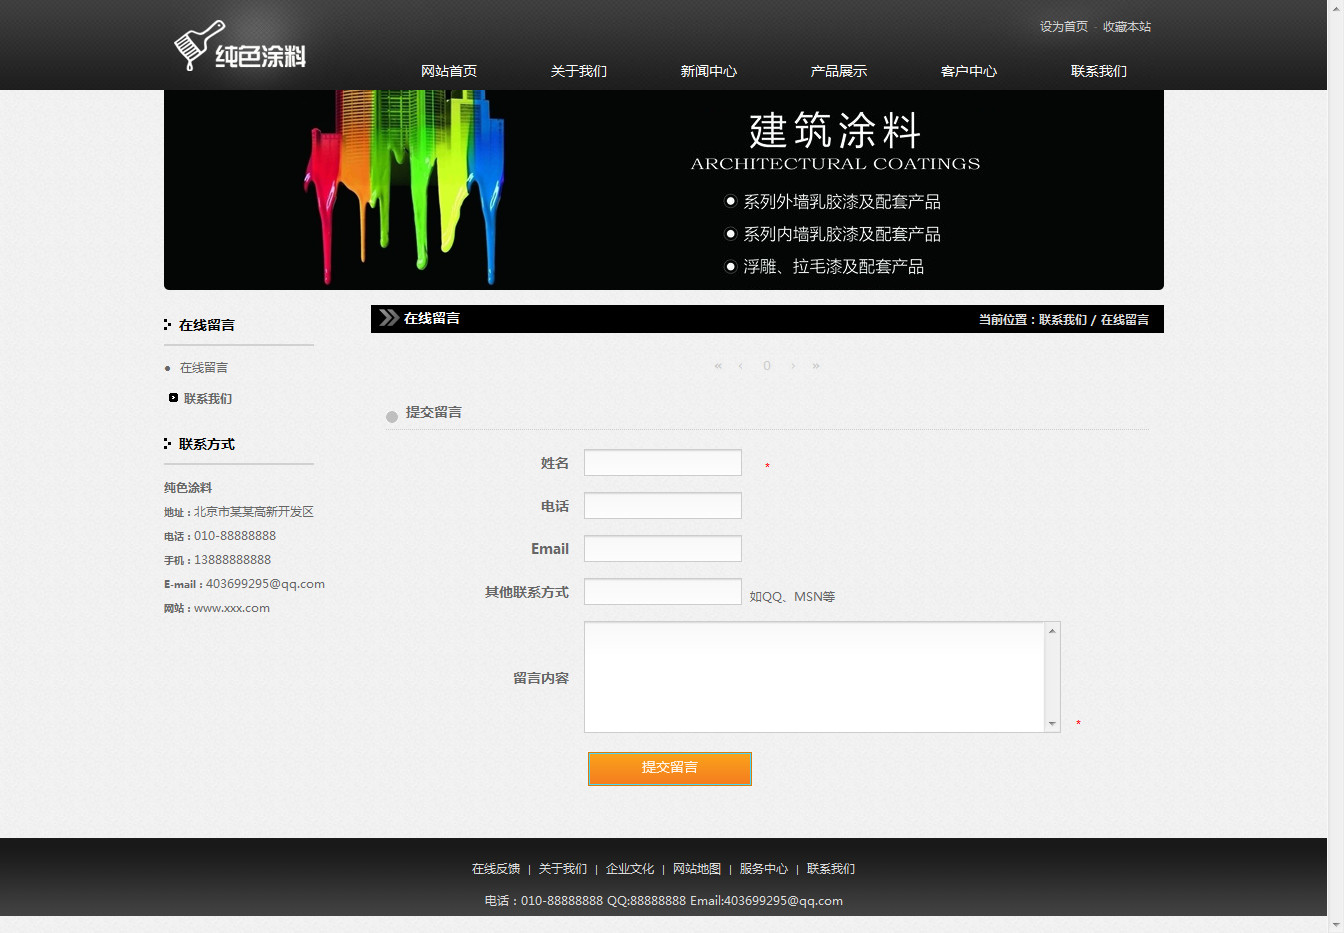Click down arrow in message textarea scrollbar
The image size is (1344, 933).
1052,724
